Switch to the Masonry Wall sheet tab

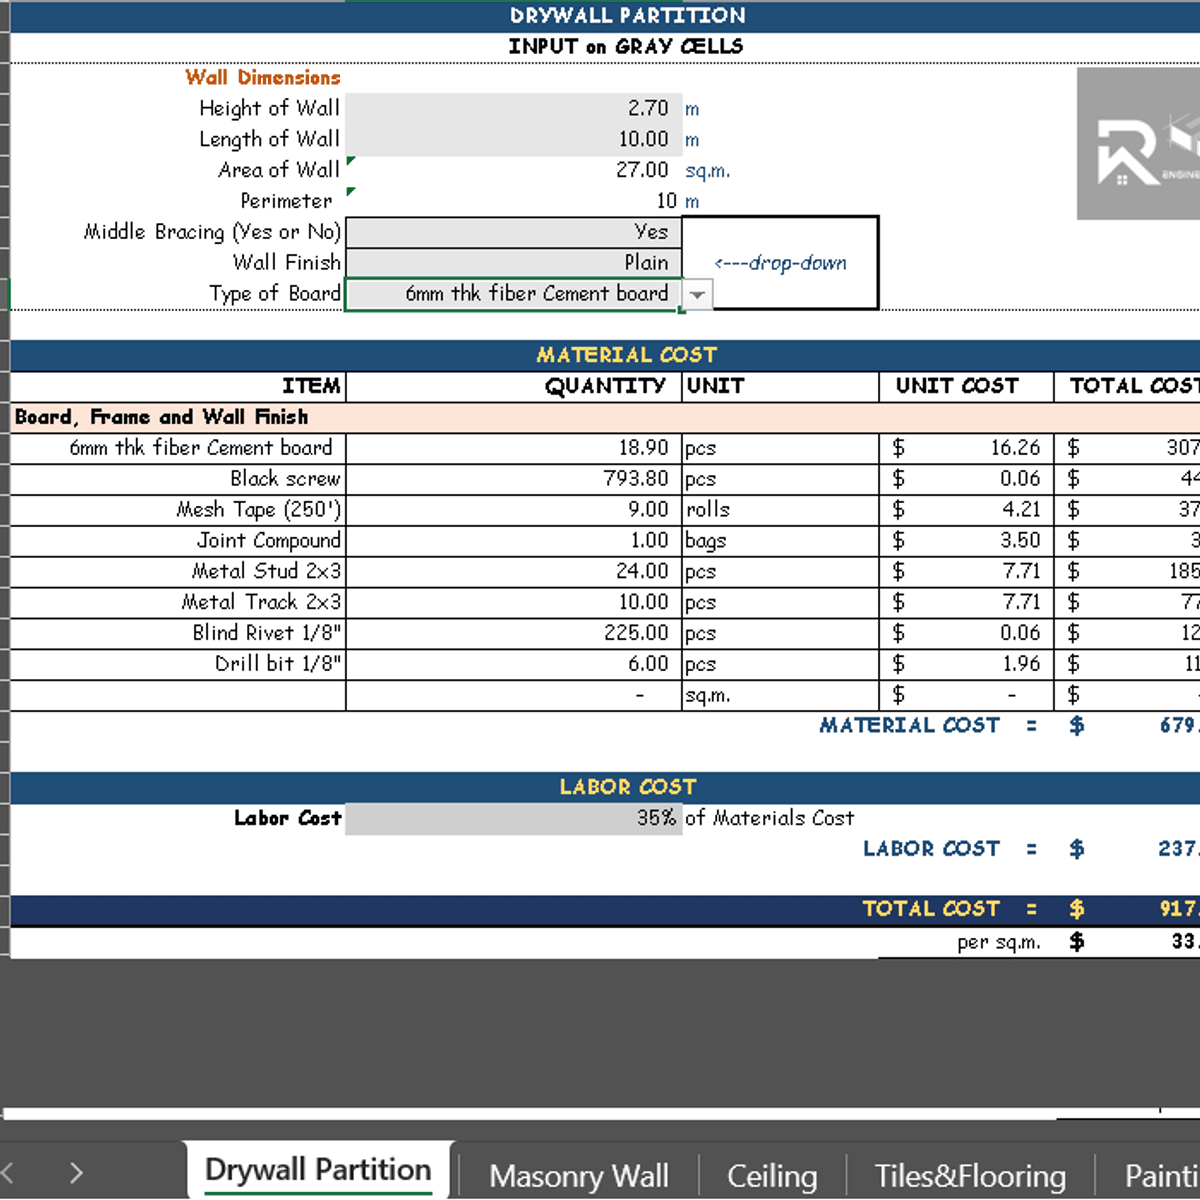578,1176
